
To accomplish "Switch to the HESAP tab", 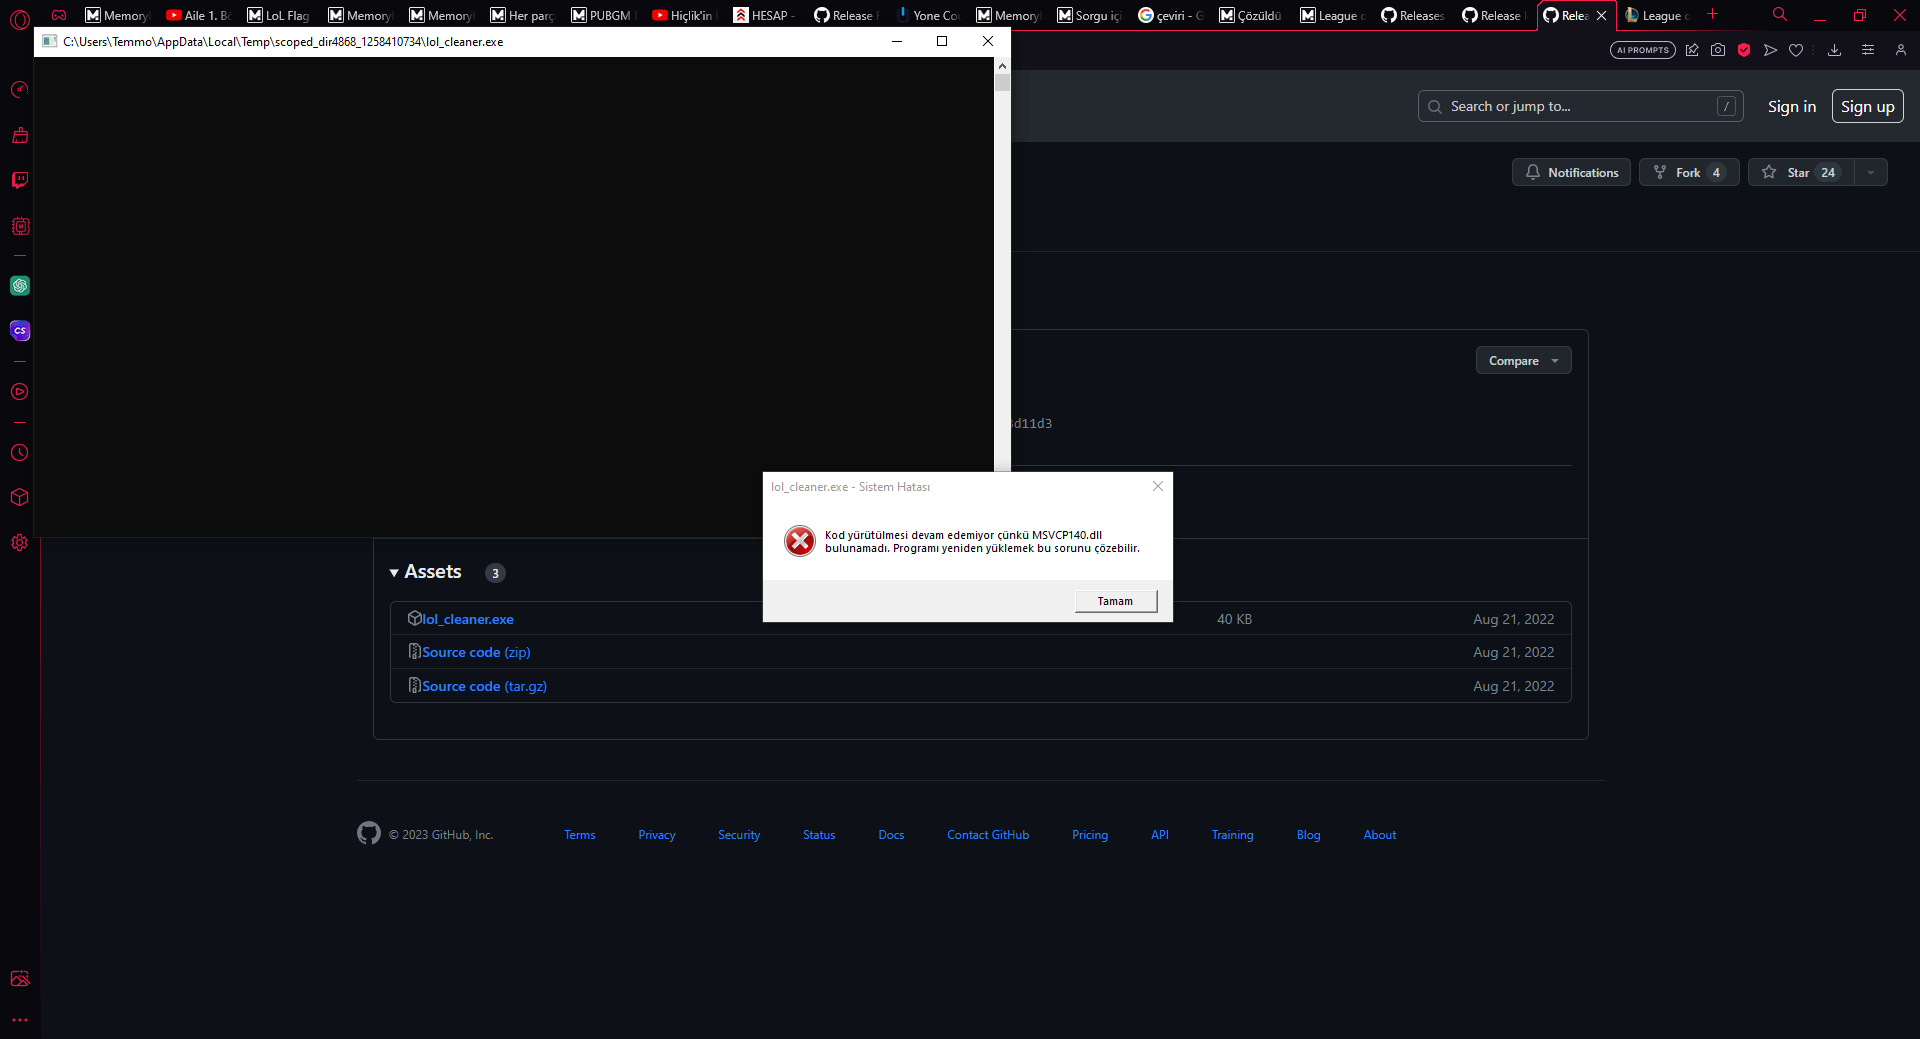I will 765,15.
